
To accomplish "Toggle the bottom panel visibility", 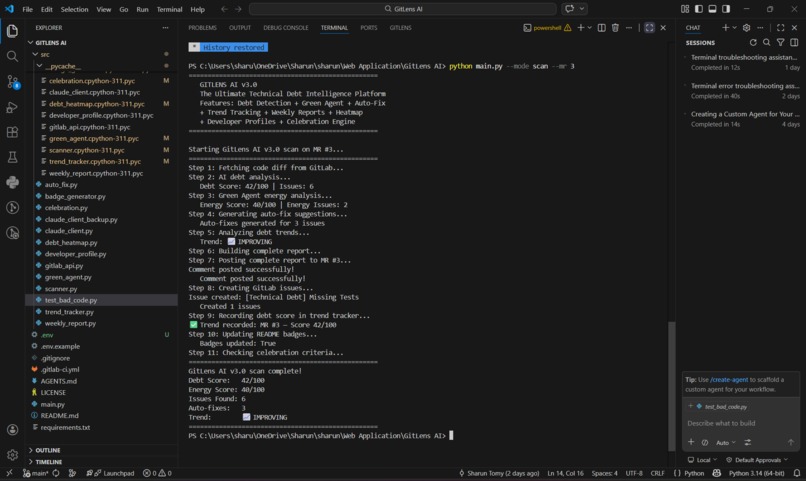I will [712, 9].
